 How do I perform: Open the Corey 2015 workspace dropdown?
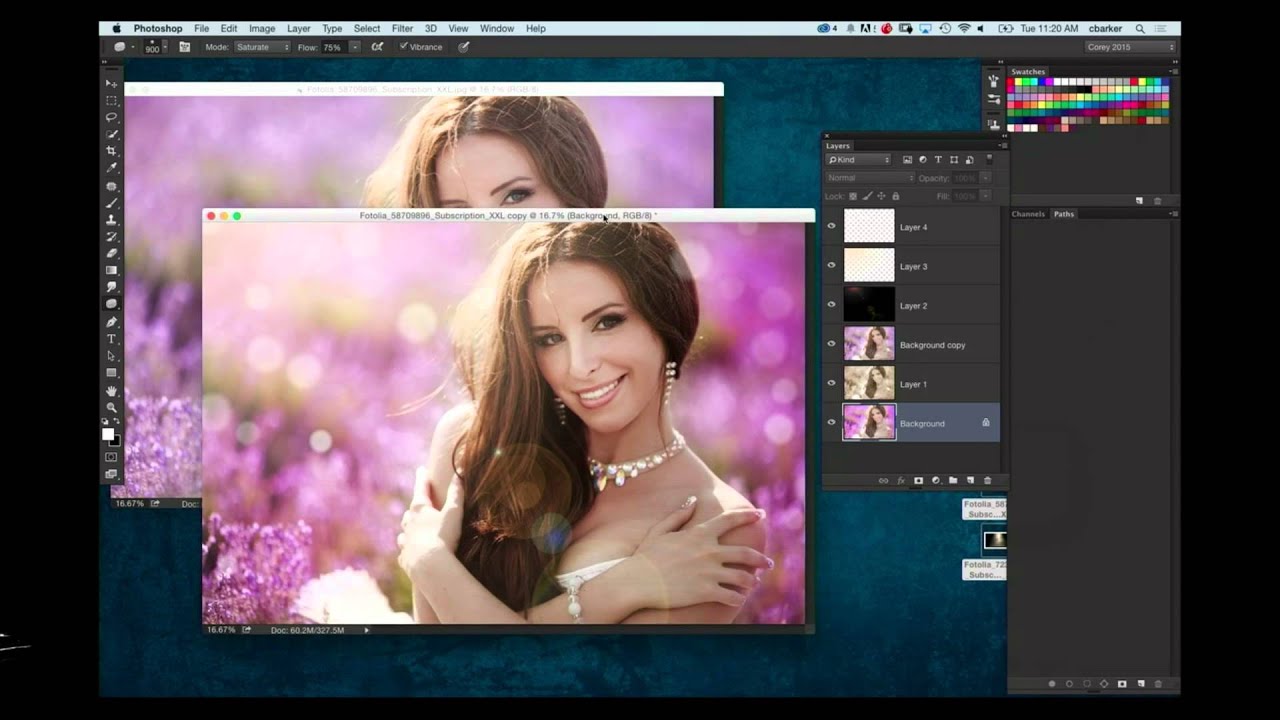click(1130, 47)
